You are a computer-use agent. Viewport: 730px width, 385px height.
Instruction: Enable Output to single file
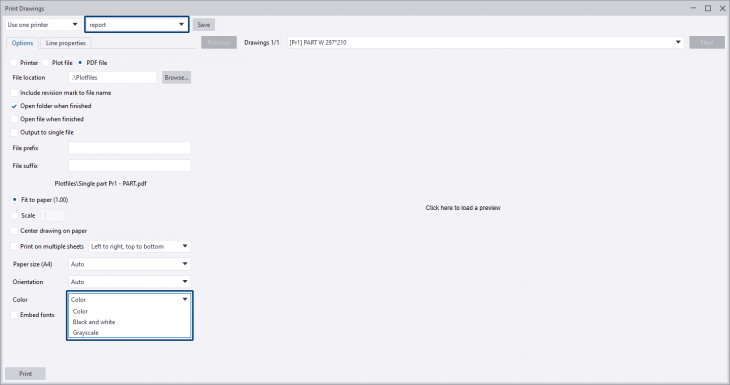(x=14, y=132)
